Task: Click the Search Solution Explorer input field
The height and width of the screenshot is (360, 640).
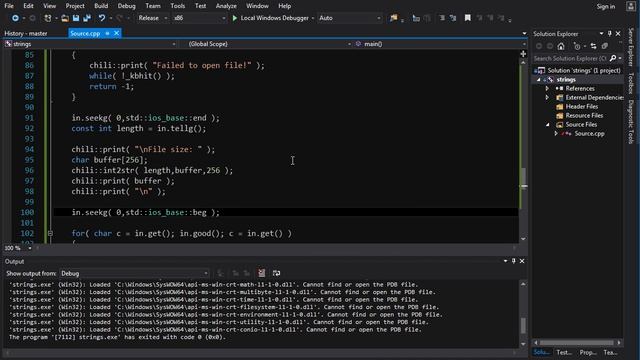Action: 570,58
